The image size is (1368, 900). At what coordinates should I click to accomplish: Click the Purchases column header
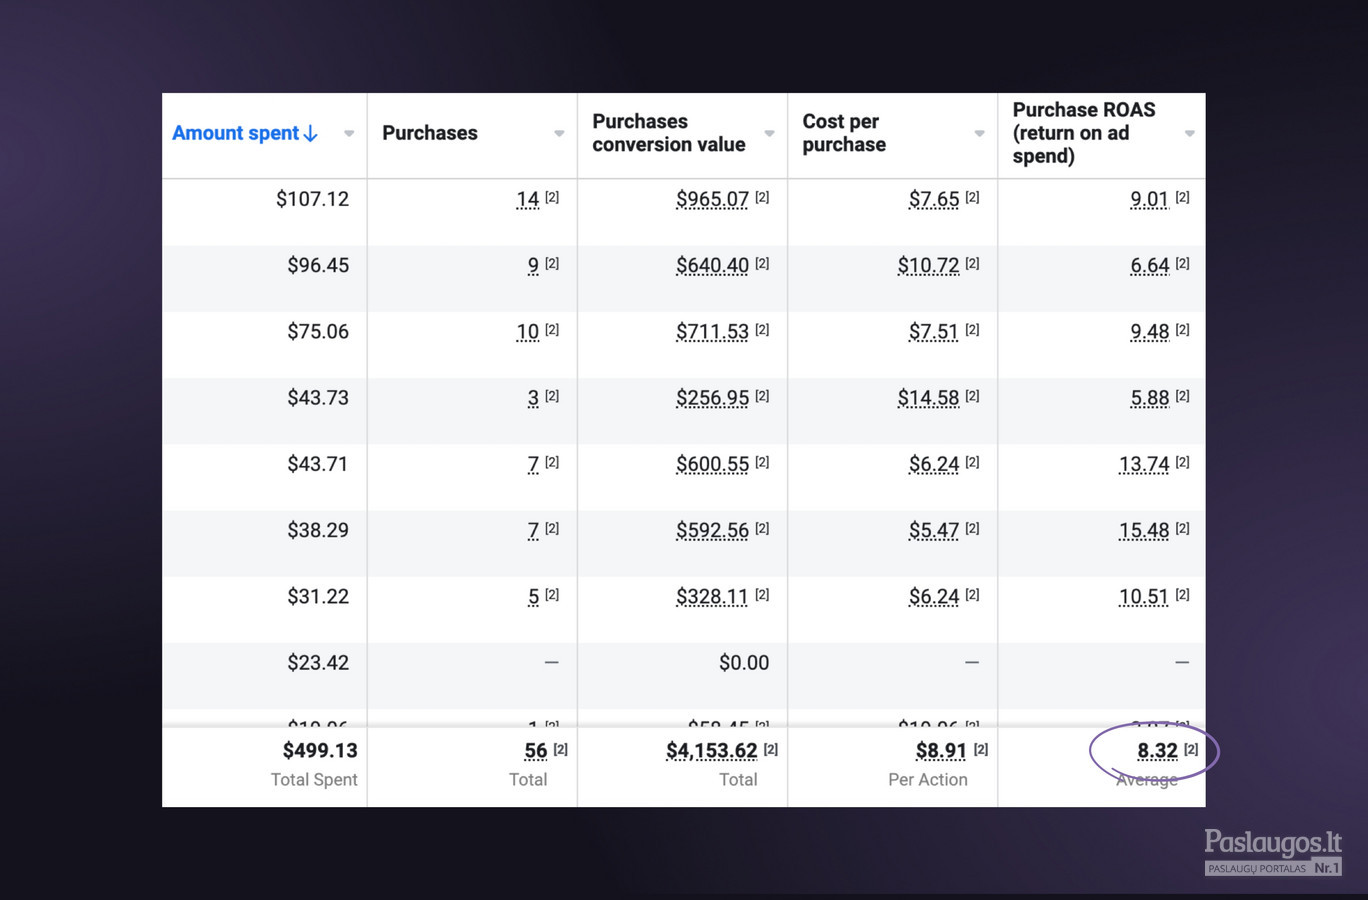click(x=430, y=133)
